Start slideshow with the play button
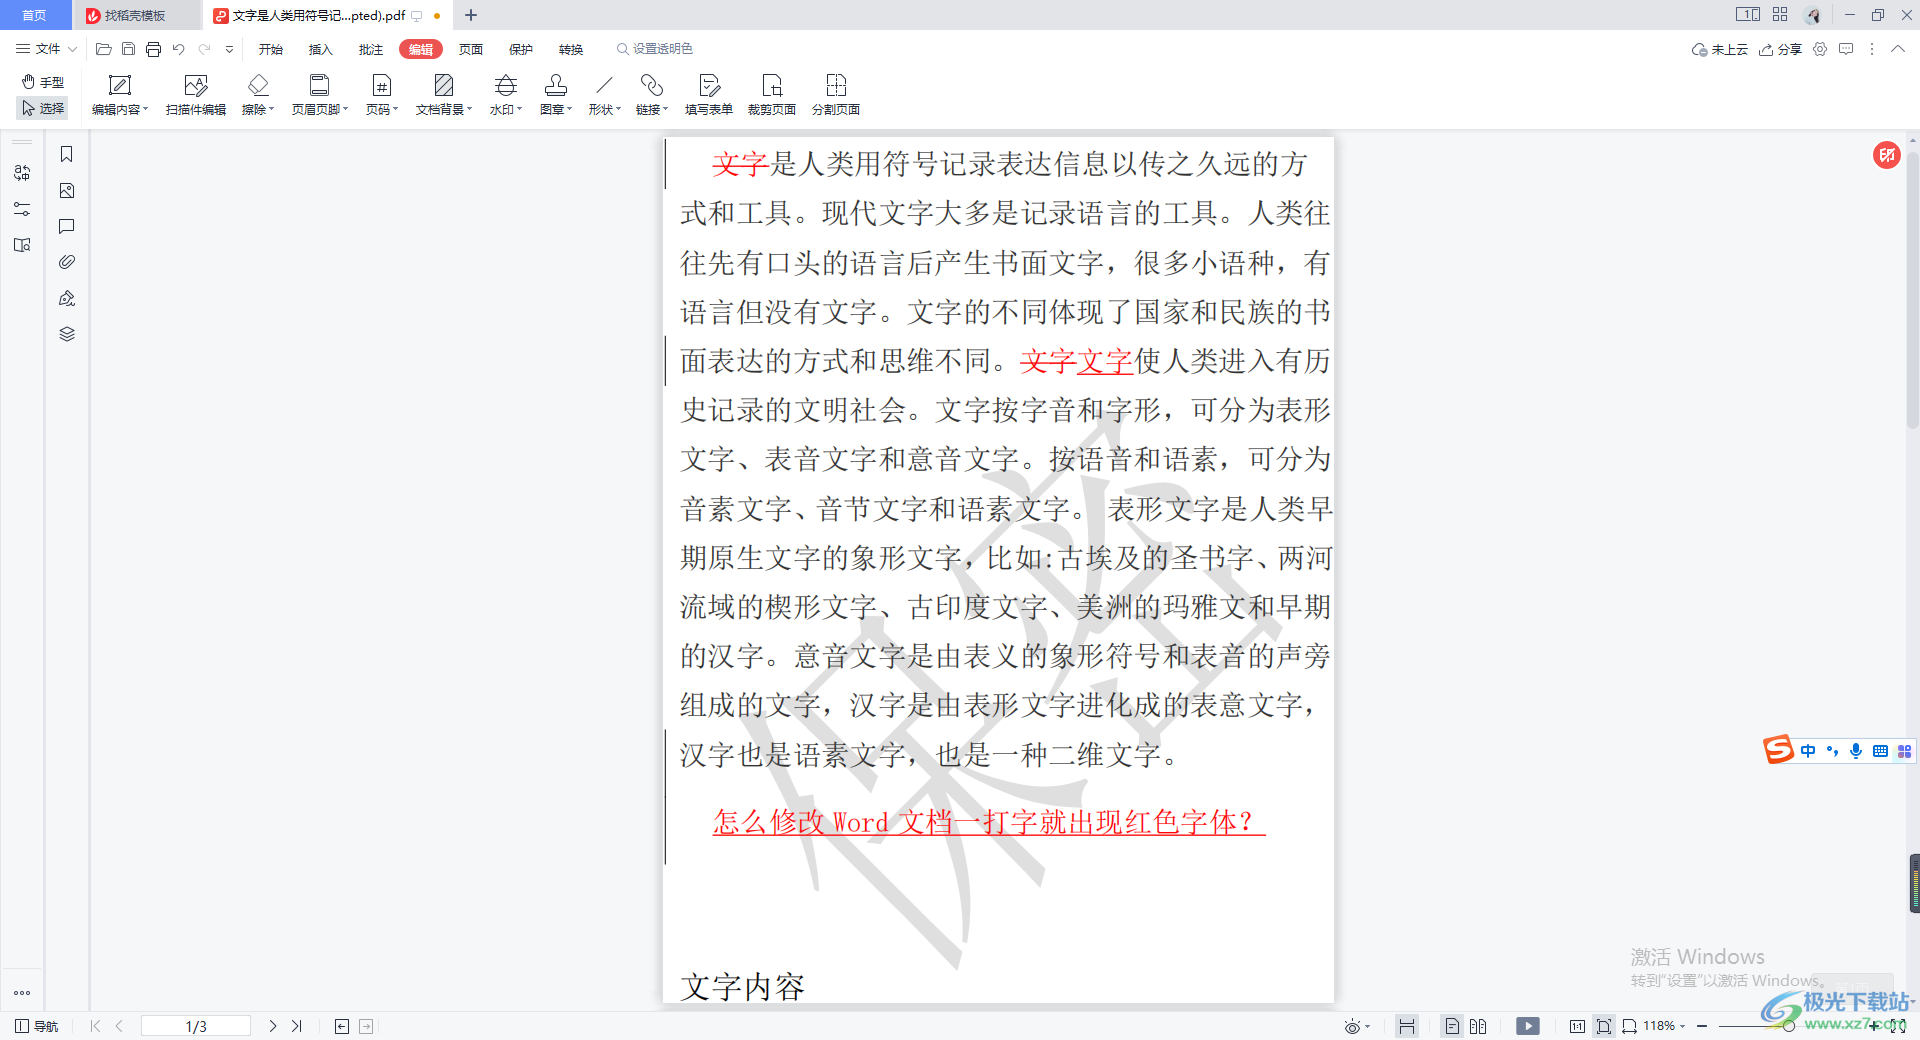Viewport: 1920px width, 1040px height. click(1528, 1026)
